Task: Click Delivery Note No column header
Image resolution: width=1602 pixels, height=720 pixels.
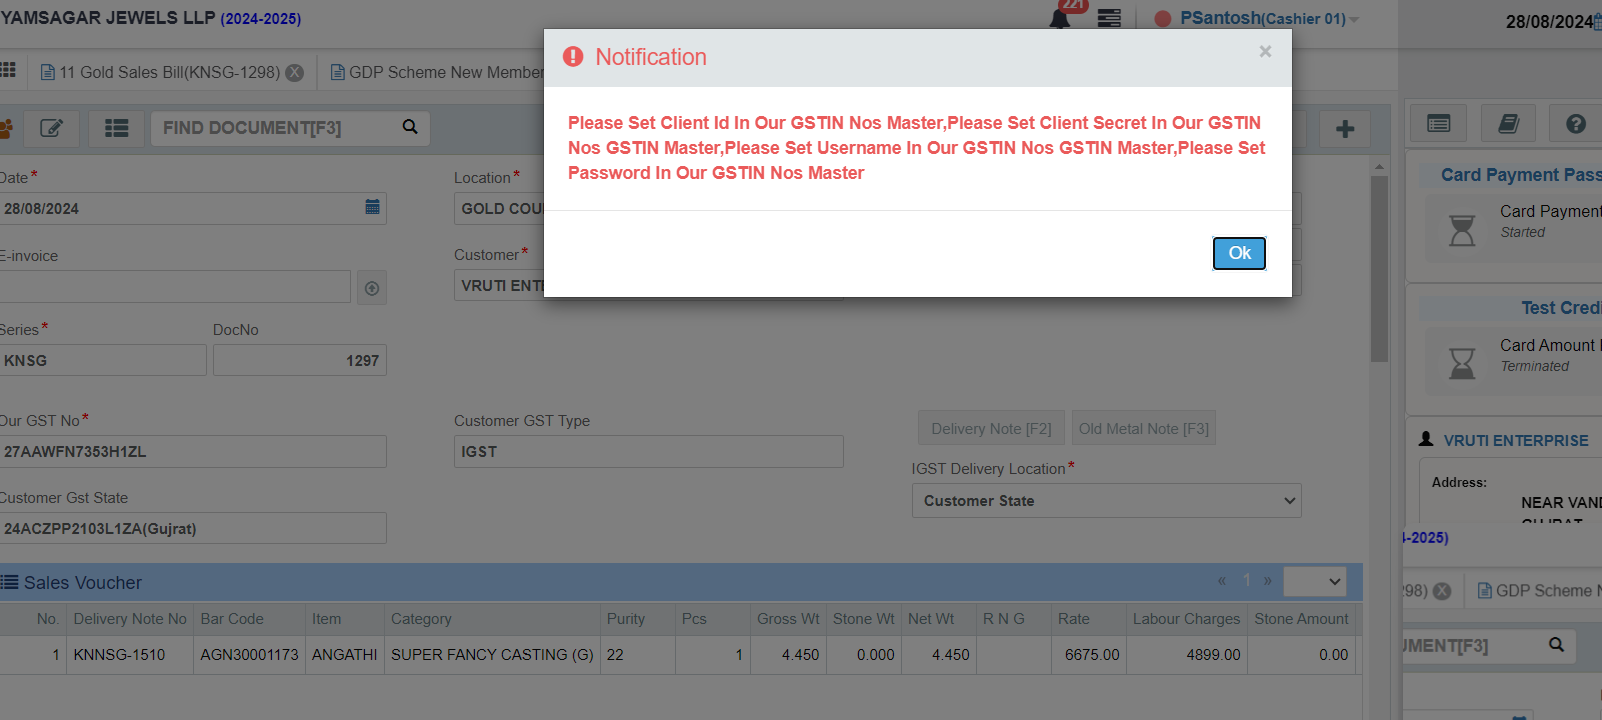Action: tap(130, 619)
